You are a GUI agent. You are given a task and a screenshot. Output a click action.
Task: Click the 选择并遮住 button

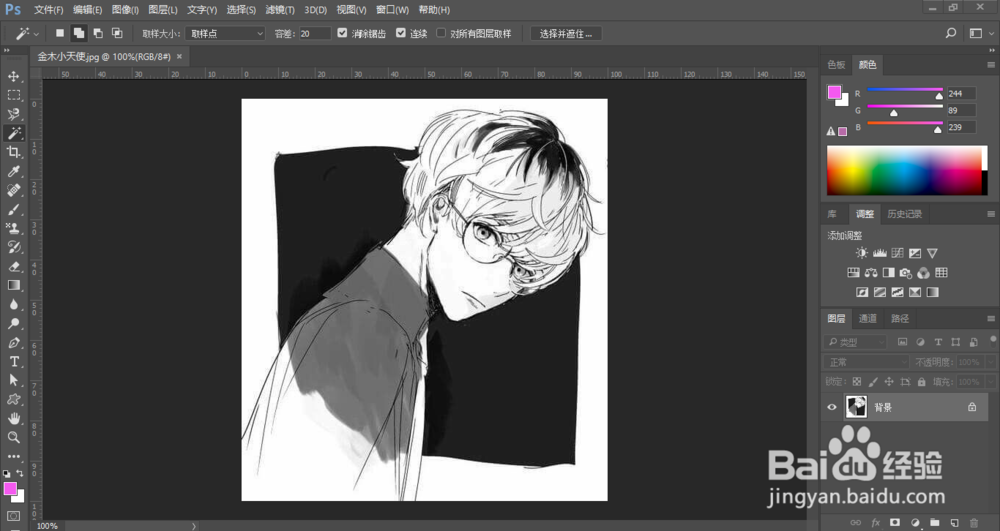566,33
